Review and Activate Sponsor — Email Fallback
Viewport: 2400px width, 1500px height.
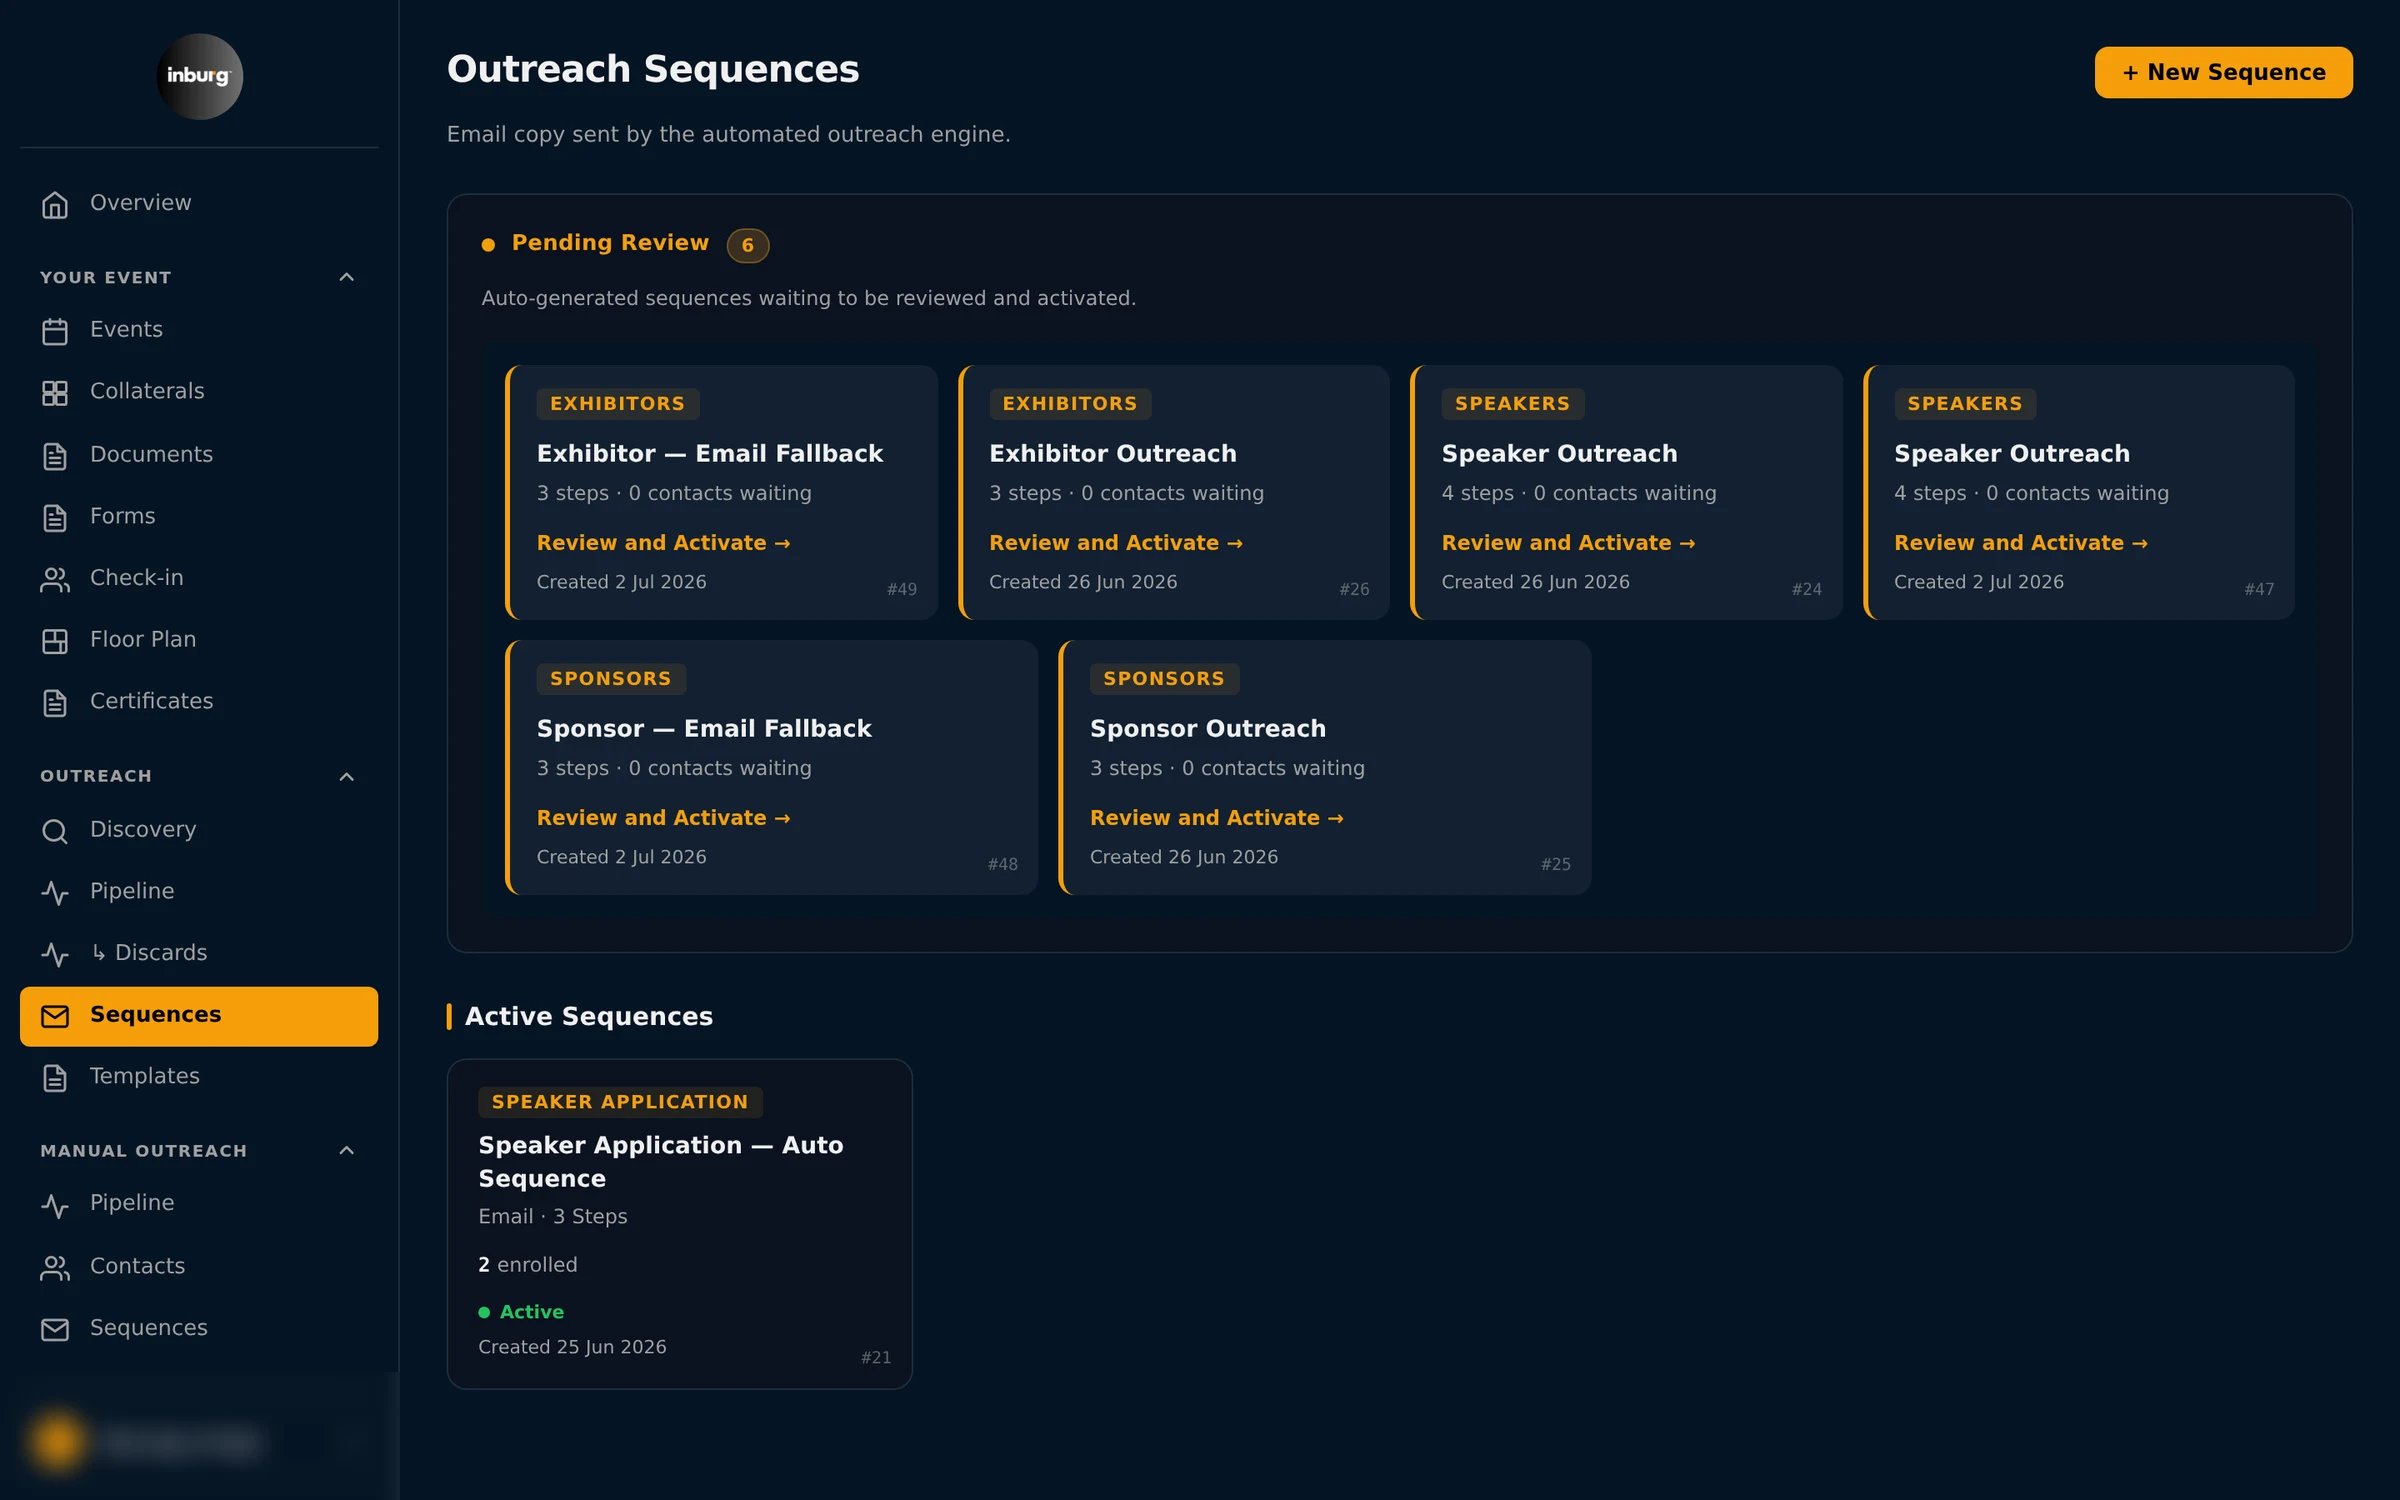[663, 817]
